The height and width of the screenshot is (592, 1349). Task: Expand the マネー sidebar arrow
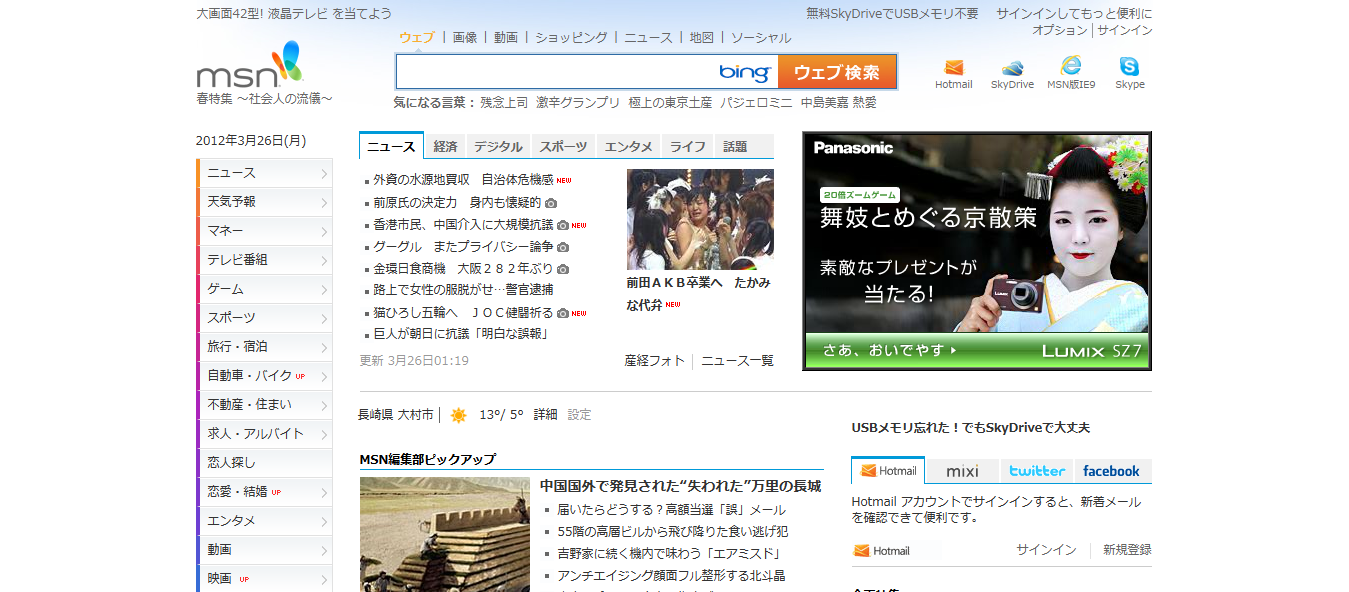pyautogui.click(x=324, y=232)
